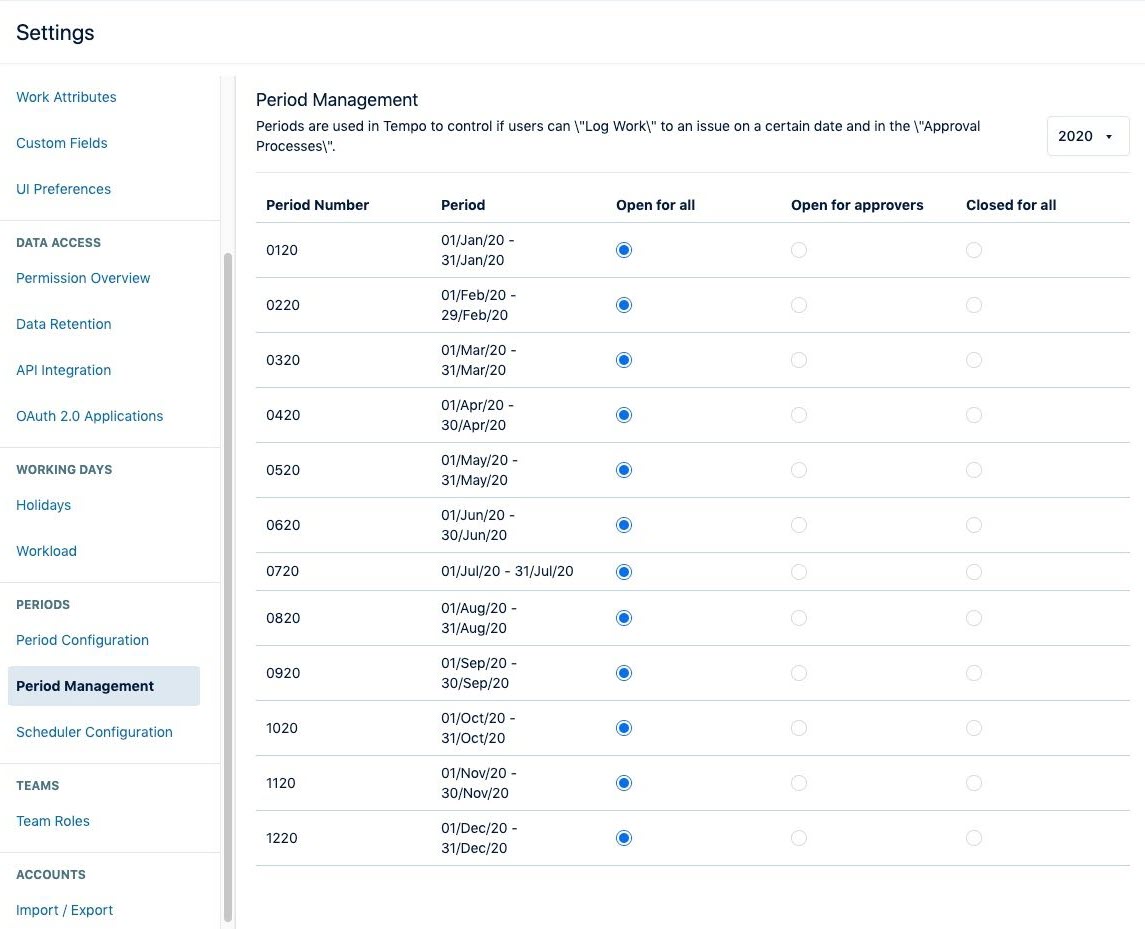Viewport: 1145px width, 929px height.
Task: View Team Roles settings
Action: 52,820
